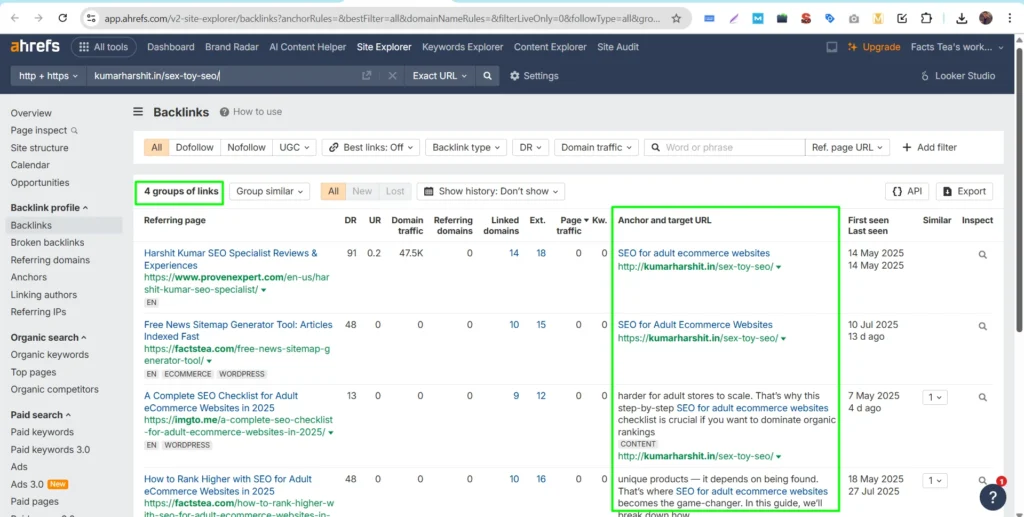This screenshot has width=1024, height=517.
Task: Export the backlinks list
Action: (965, 191)
